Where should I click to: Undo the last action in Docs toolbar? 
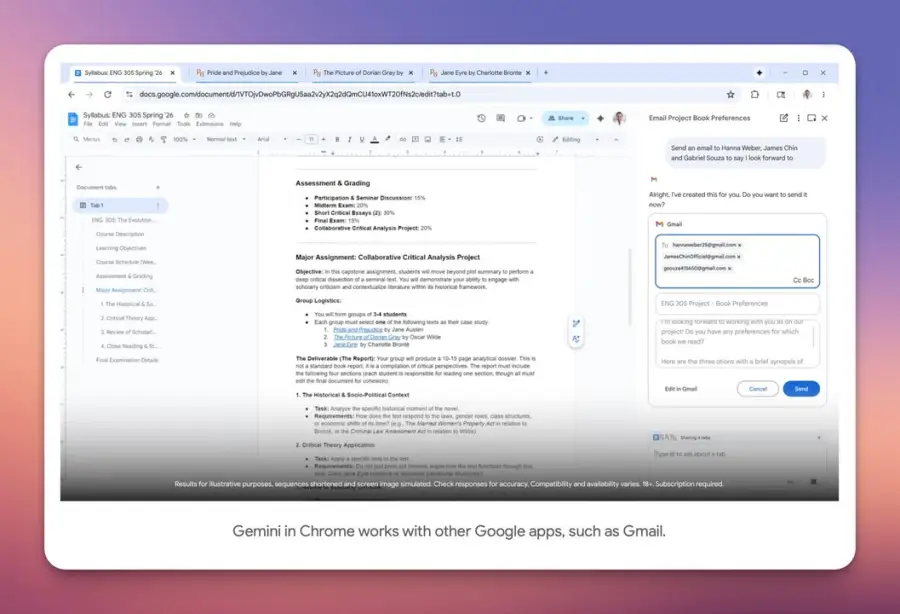[115, 139]
